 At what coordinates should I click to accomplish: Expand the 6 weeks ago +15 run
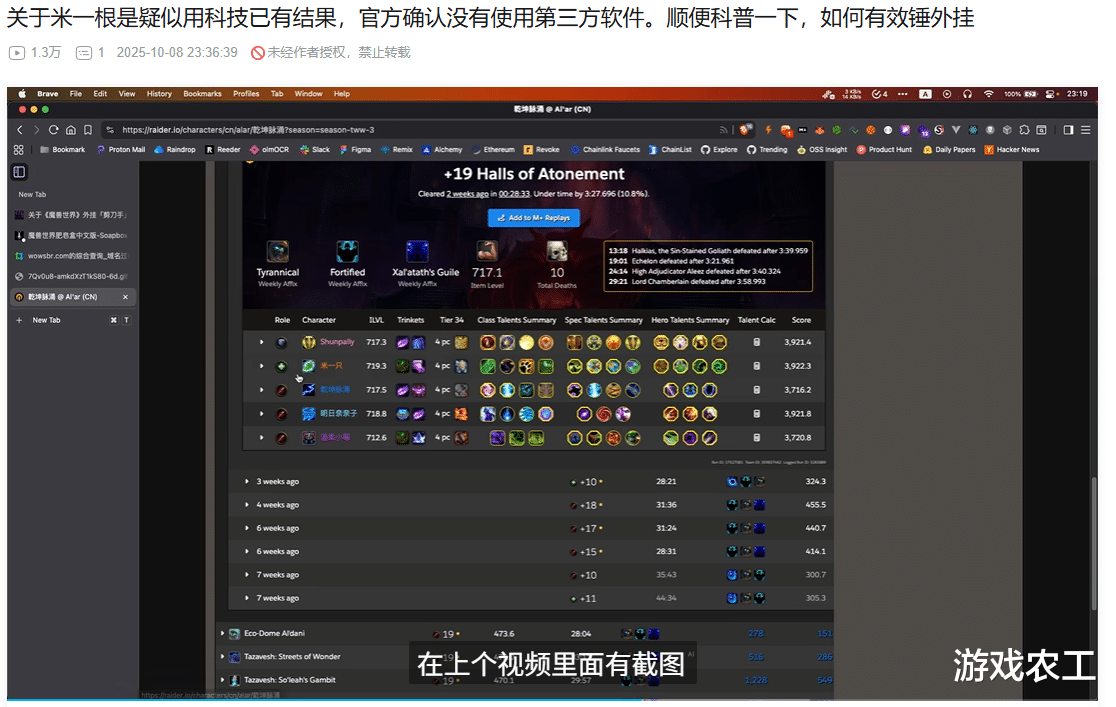tap(247, 551)
